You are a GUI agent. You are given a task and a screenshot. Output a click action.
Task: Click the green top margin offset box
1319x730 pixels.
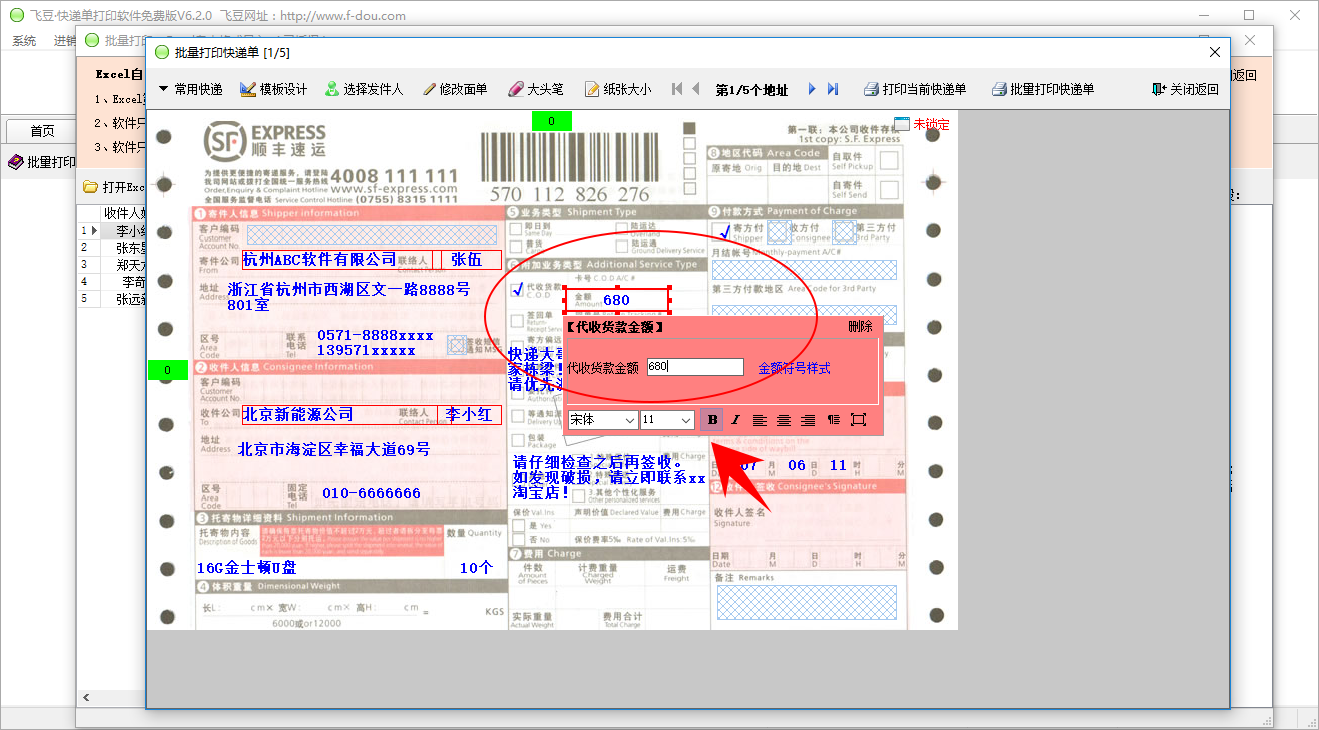pyautogui.click(x=551, y=122)
